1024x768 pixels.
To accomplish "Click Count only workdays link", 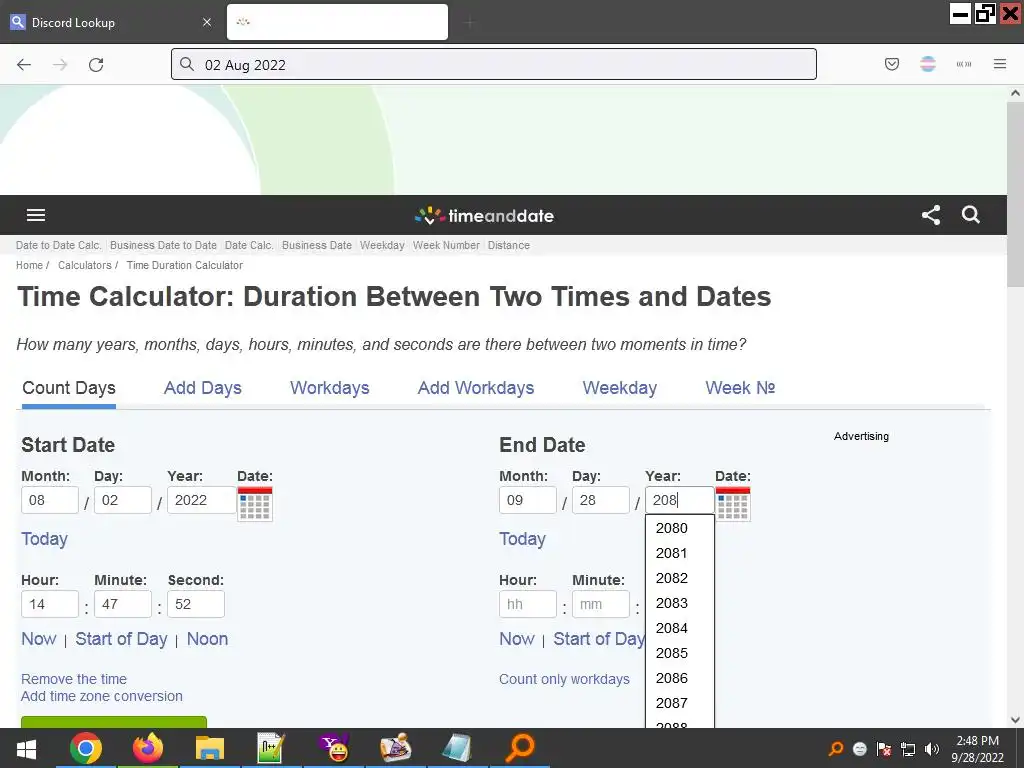I will click(564, 679).
